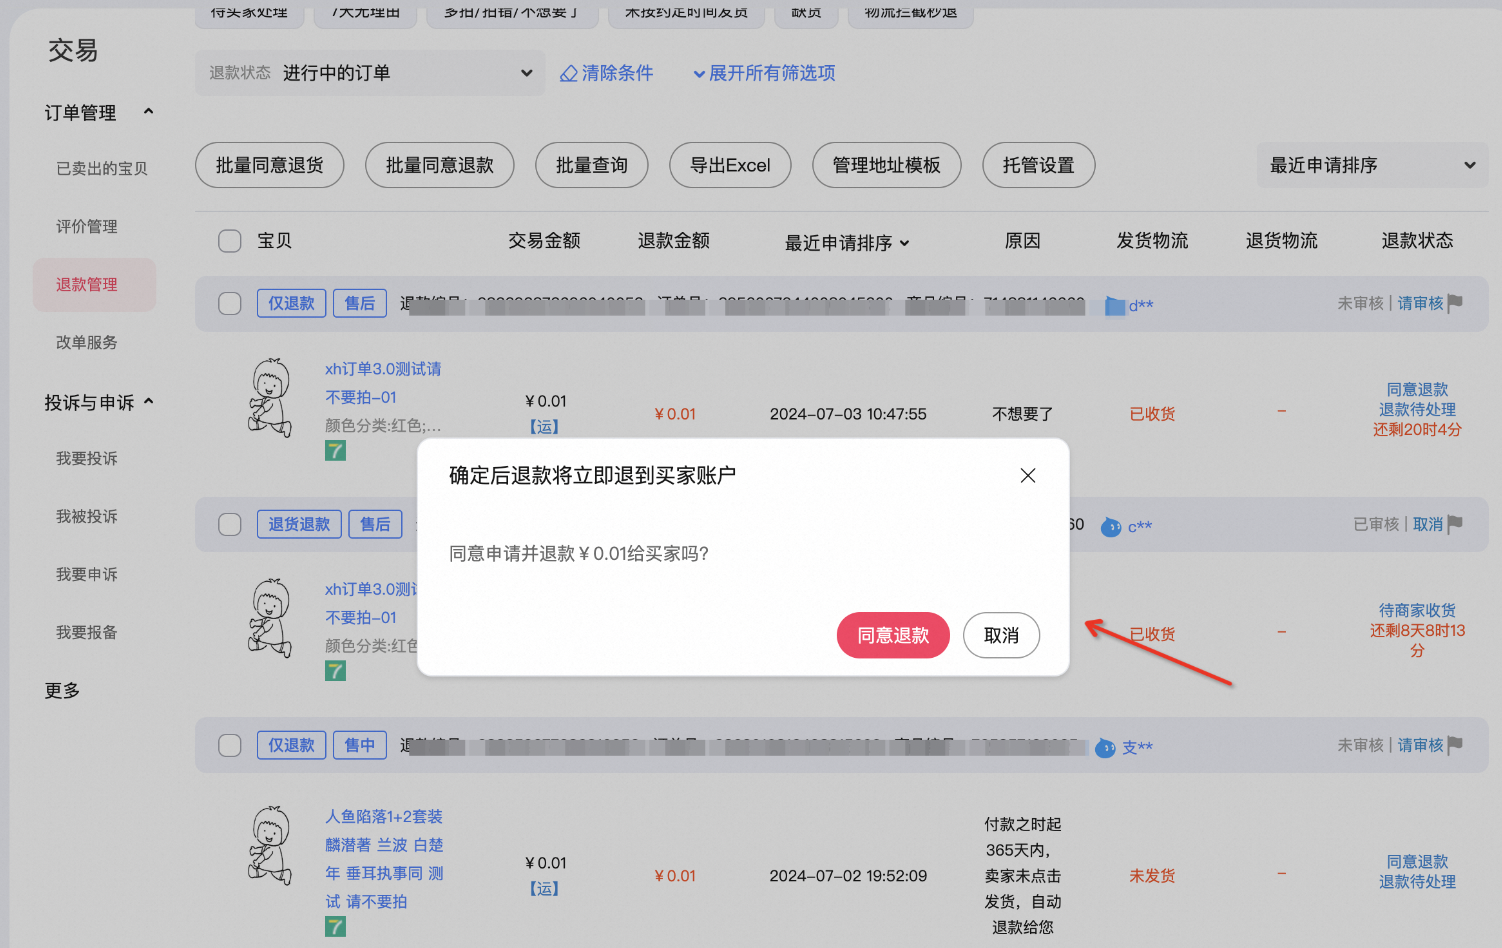Viewport: 1502px width, 948px height.
Task: Open 我要申诉 in sidebar
Action: point(87,575)
